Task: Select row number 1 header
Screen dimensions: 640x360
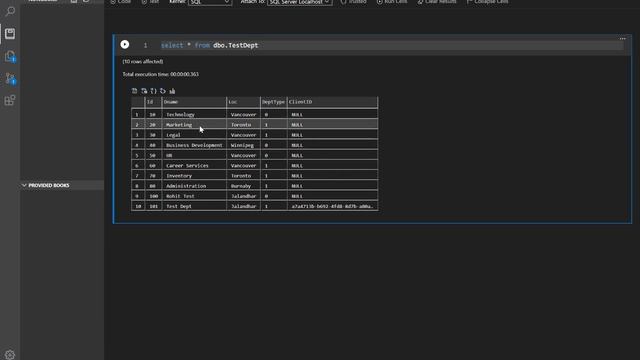Action: 138,115
